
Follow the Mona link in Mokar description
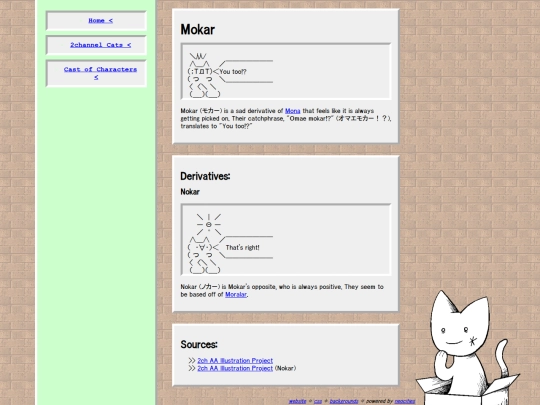pyautogui.click(x=292, y=111)
